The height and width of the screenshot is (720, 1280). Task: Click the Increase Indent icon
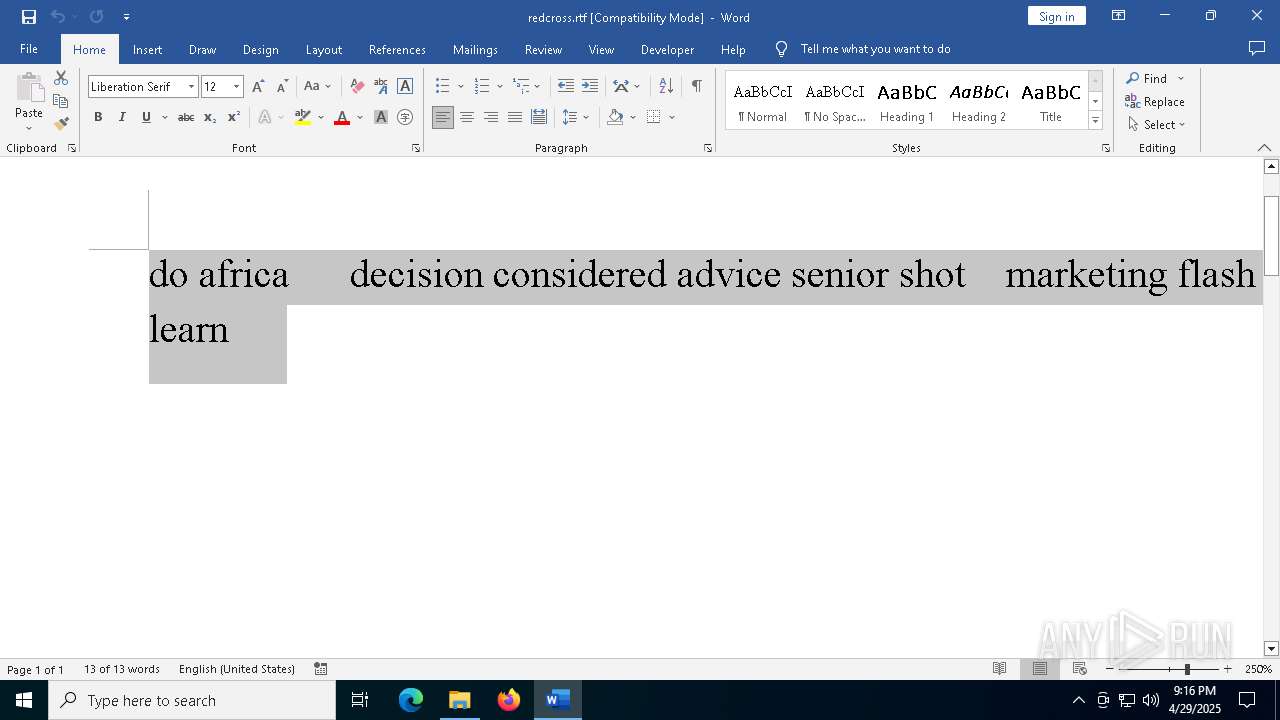(589, 87)
